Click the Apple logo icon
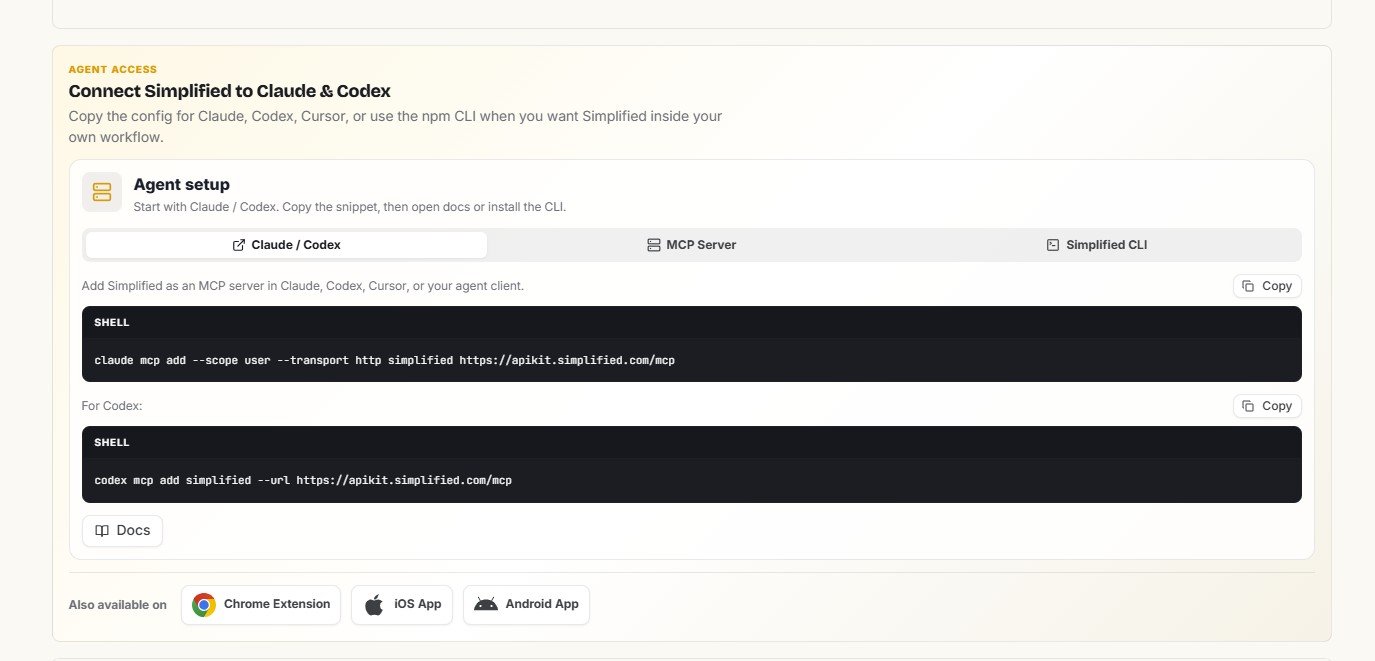This screenshot has width=1375, height=661. (x=374, y=605)
